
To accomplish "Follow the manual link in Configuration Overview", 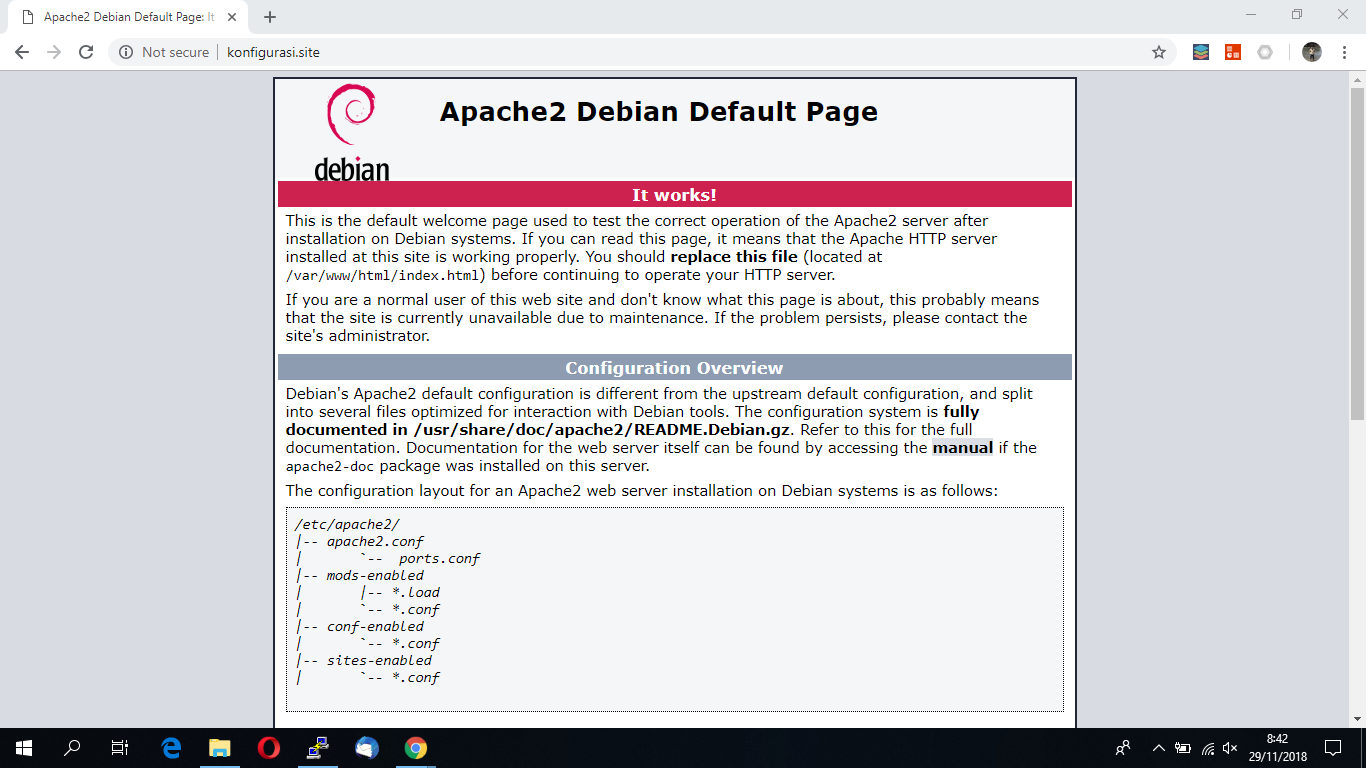I will click(962, 448).
